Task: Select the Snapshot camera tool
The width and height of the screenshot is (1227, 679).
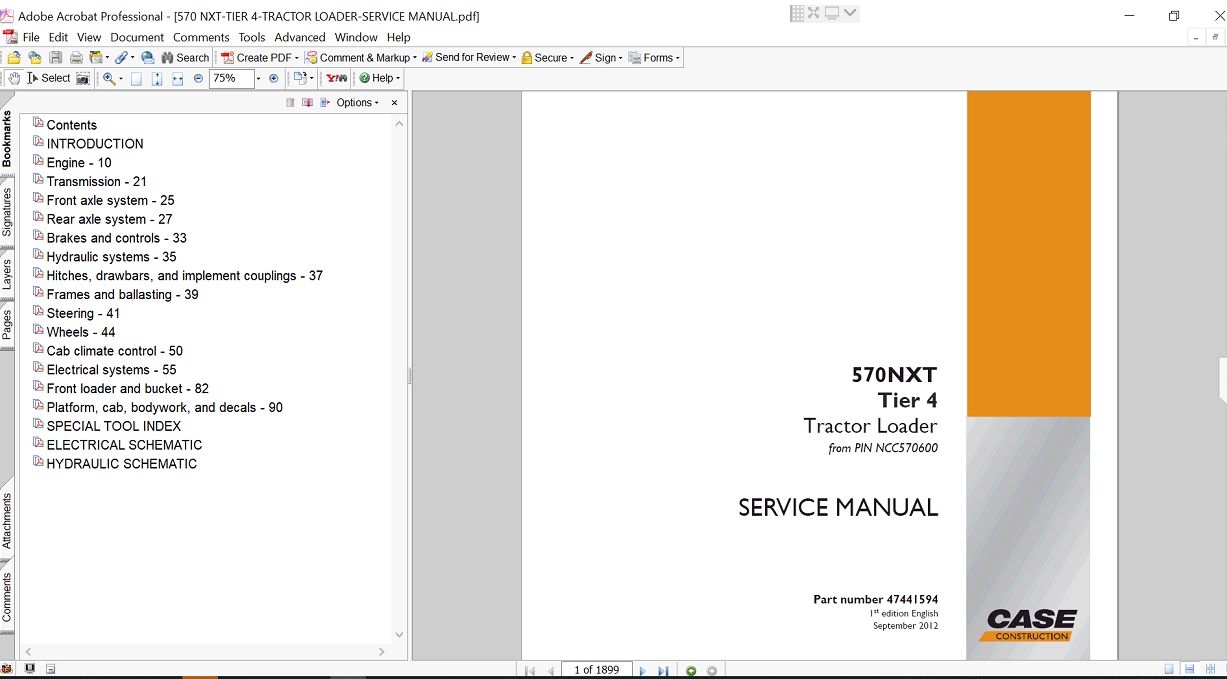Action: point(83,78)
